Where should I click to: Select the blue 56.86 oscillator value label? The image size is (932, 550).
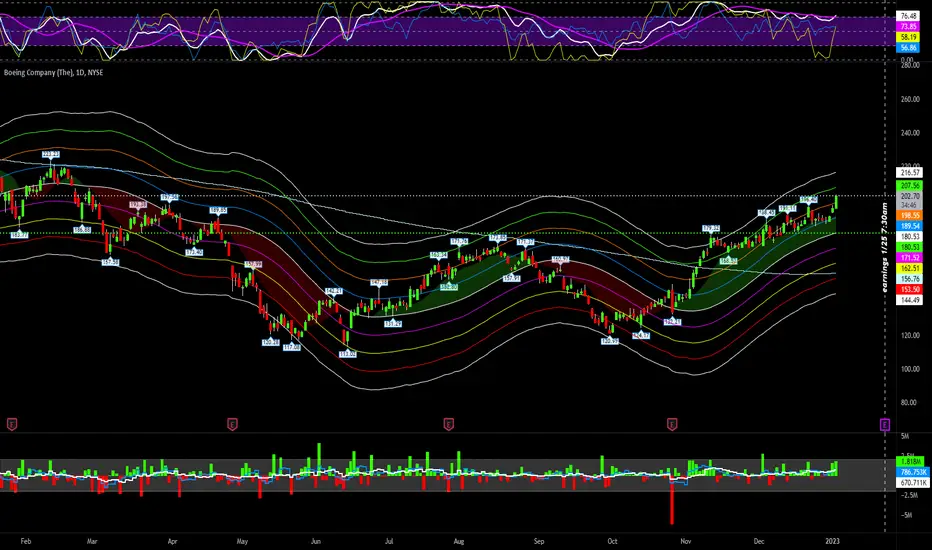[x=909, y=48]
